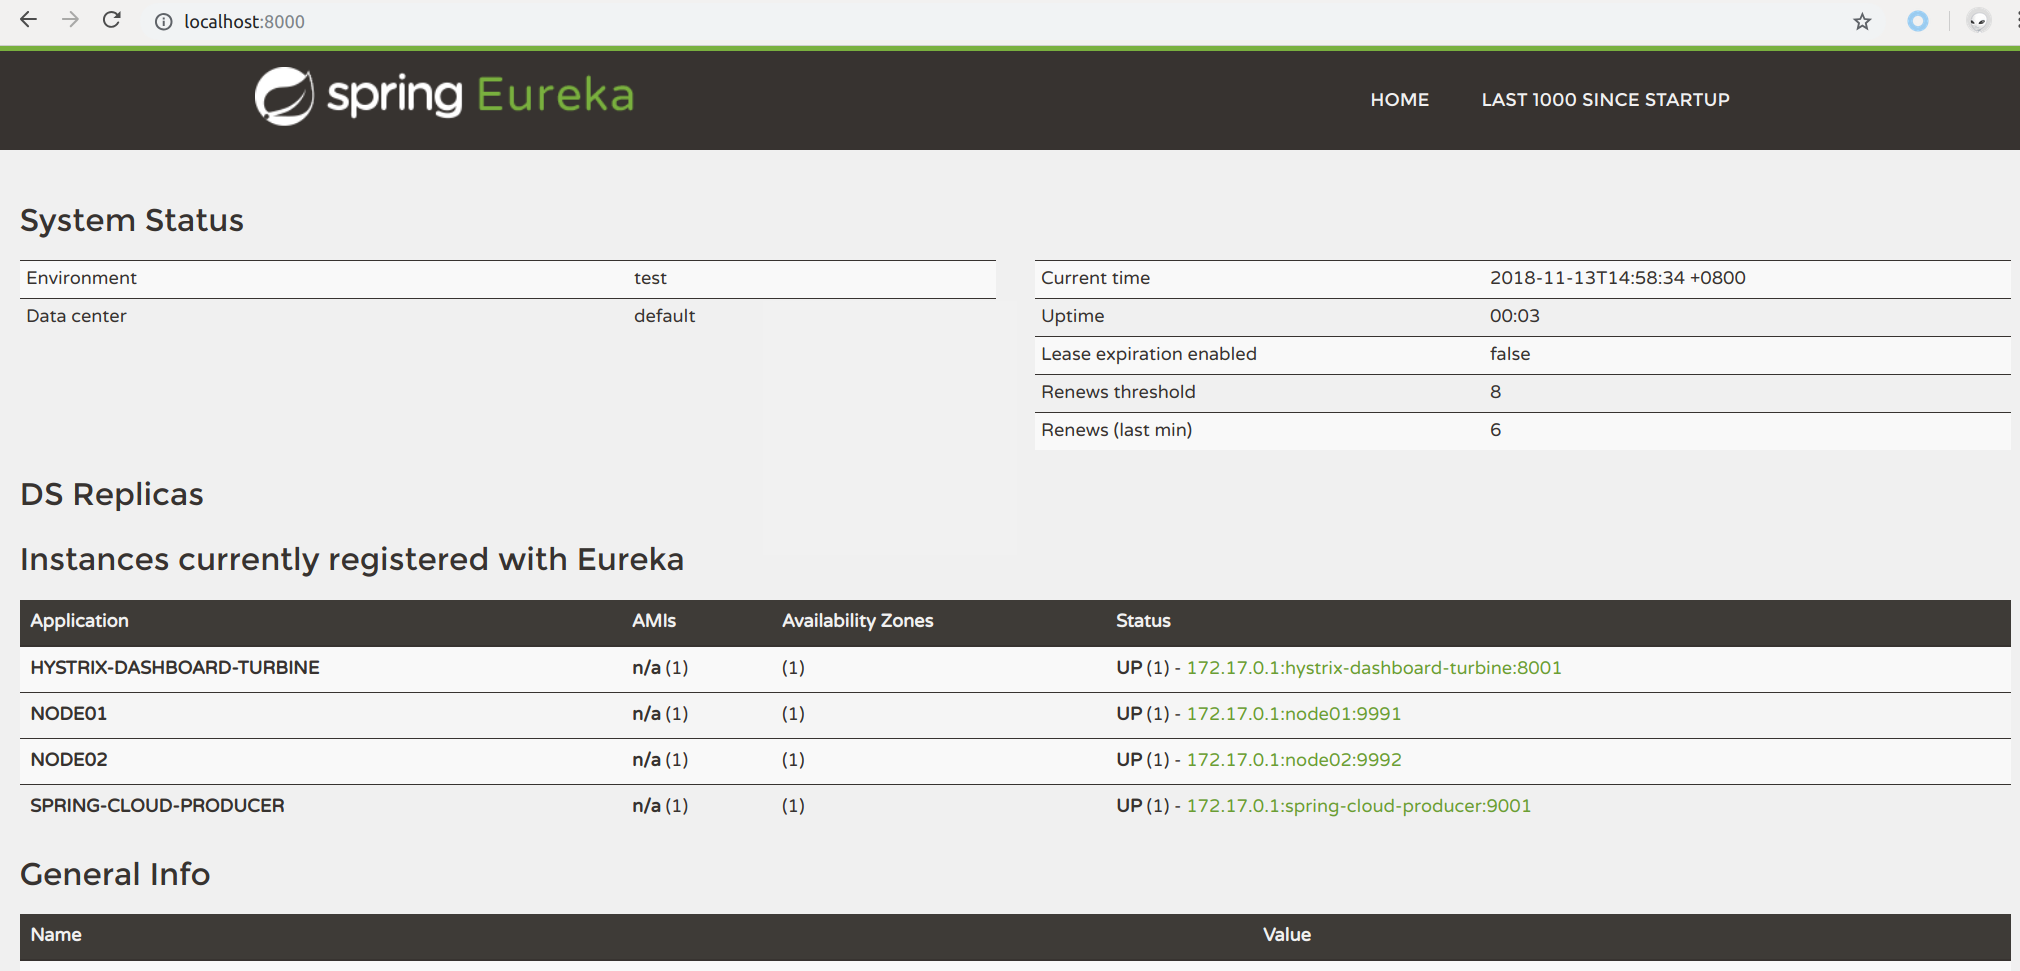Click the Name column header in General Info
This screenshot has width=2020, height=971.
coord(56,934)
